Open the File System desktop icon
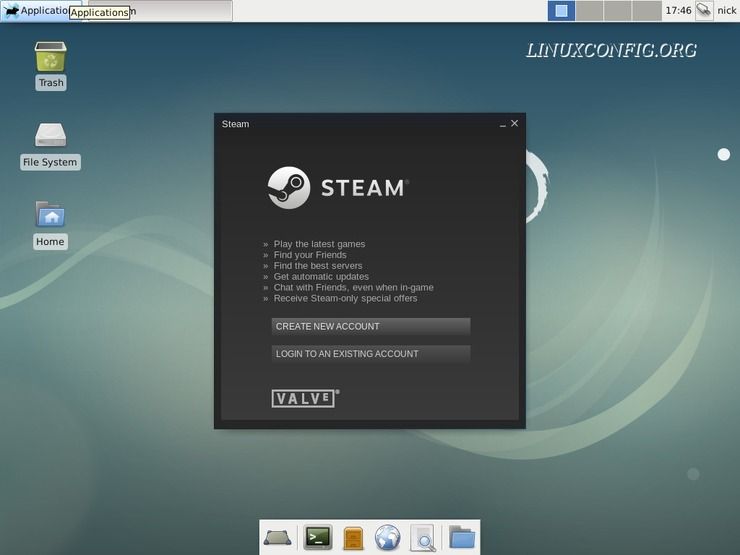 coord(50,136)
